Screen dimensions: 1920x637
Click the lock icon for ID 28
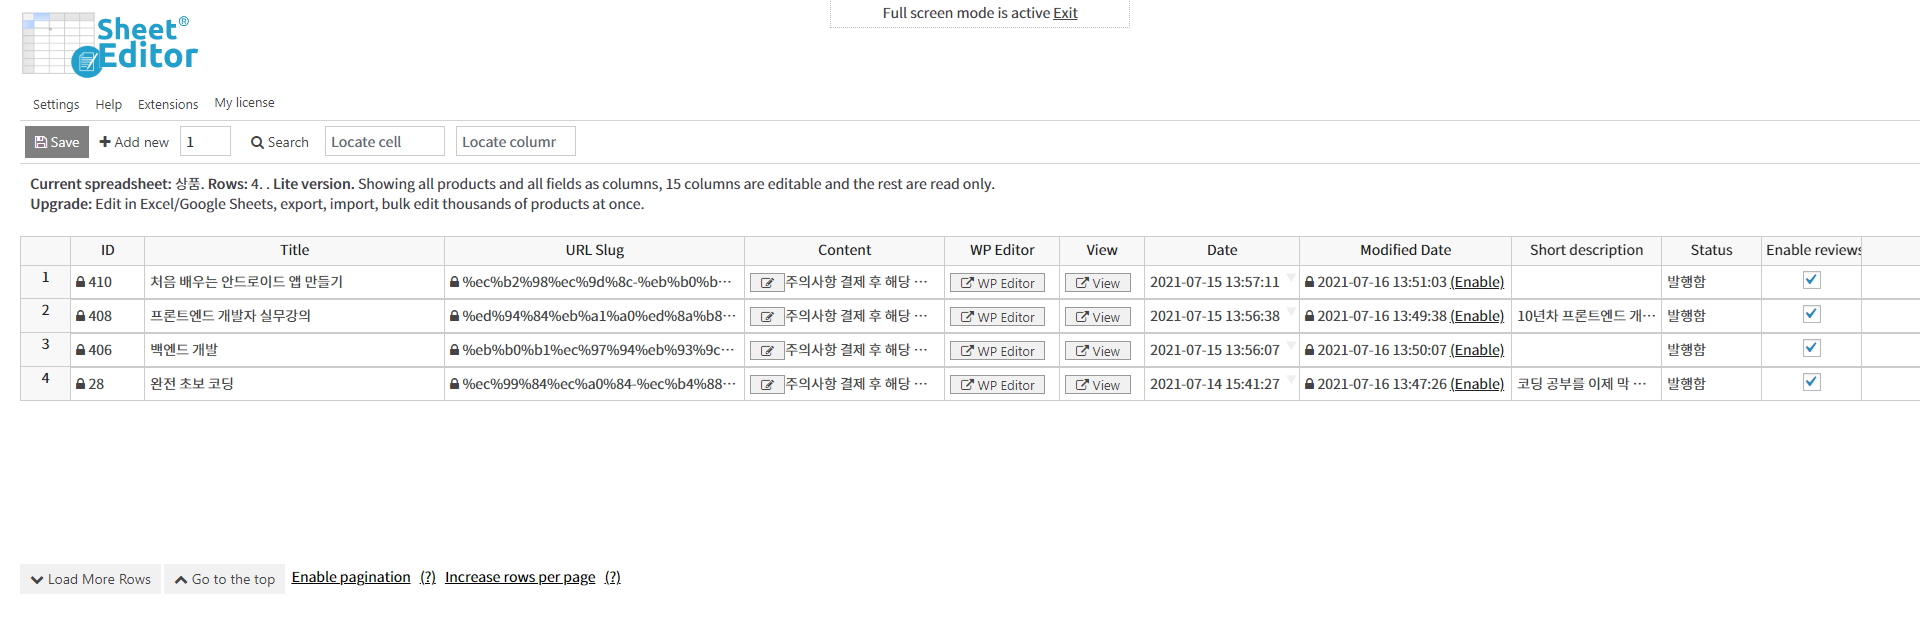80,385
